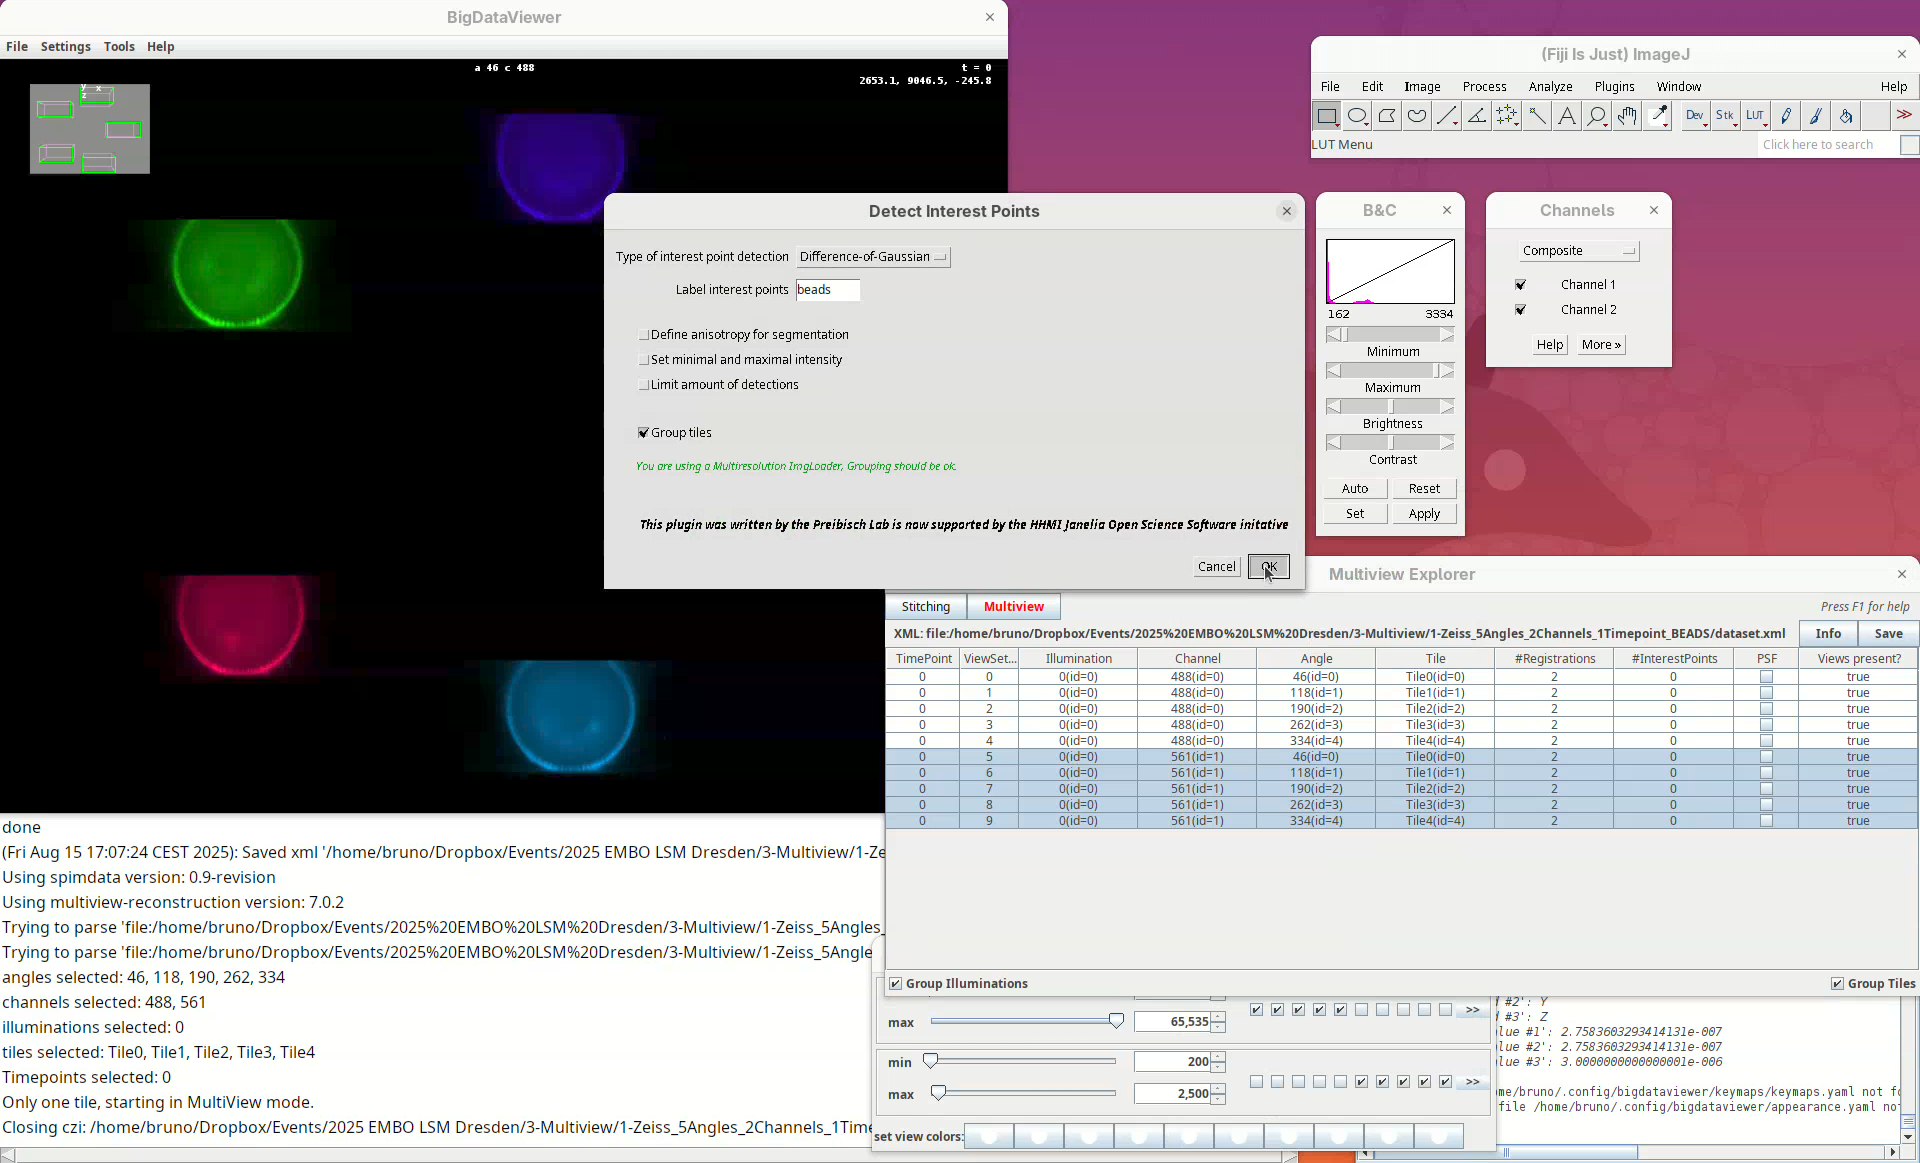Select the Flood Fill bucket tool
The width and height of the screenshot is (1920, 1163).
[1846, 116]
